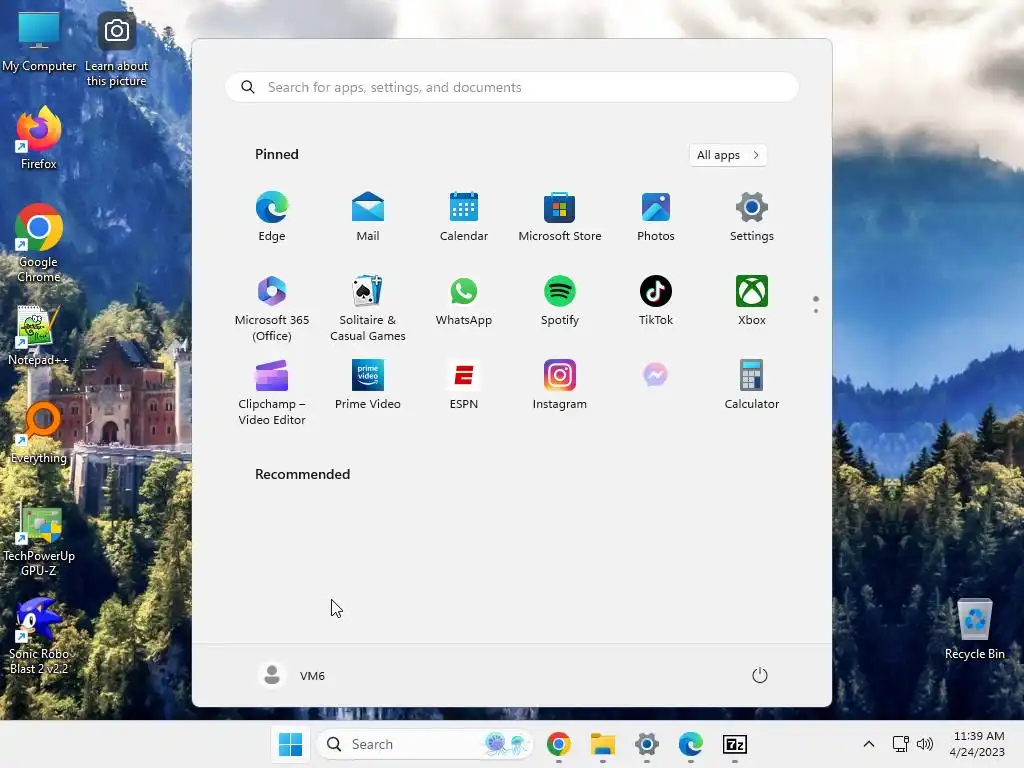Select the Notepad++ desktop shortcut
Screen dimensions: 1024x768
[x=39, y=335]
